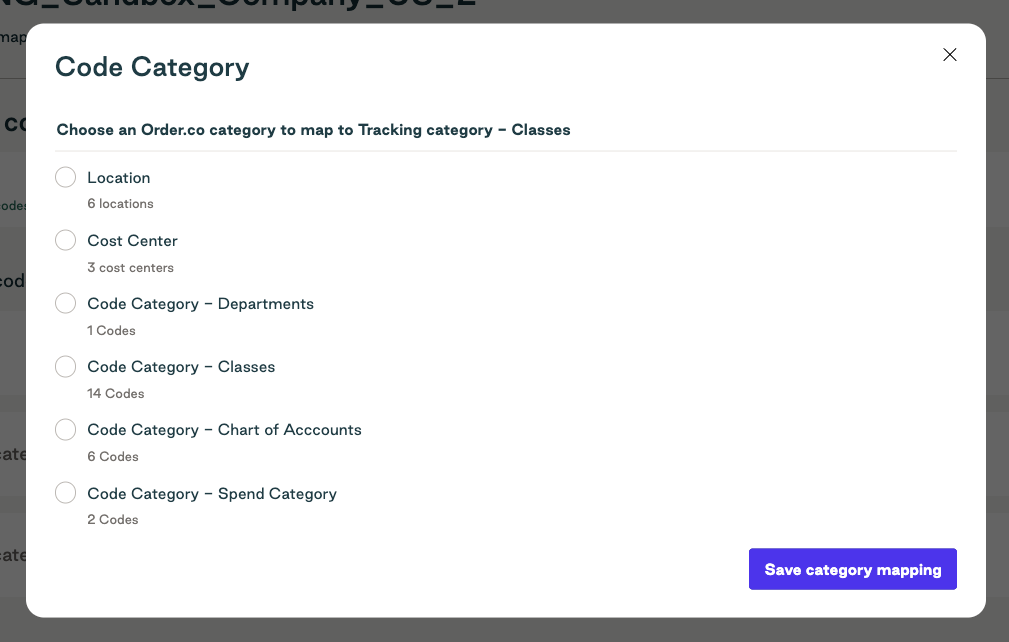Click the 'Code Category – Classes' label text
This screenshot has width=1009, height=642.
click(x=181, y=367)
